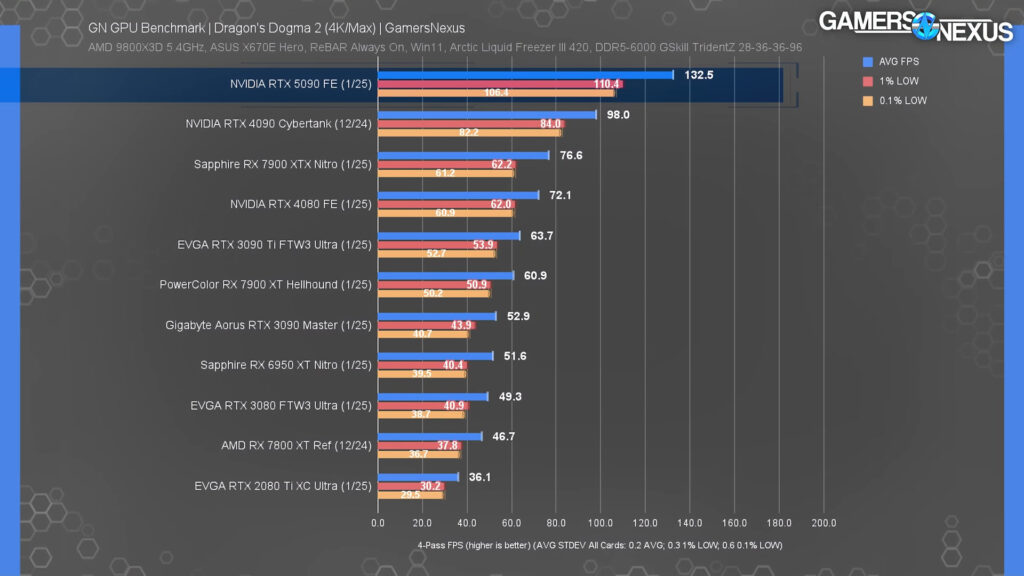
Task: Click the 60.9 average FPS value of PowerColor RX 7900 XT
Action: click(536, 276)
